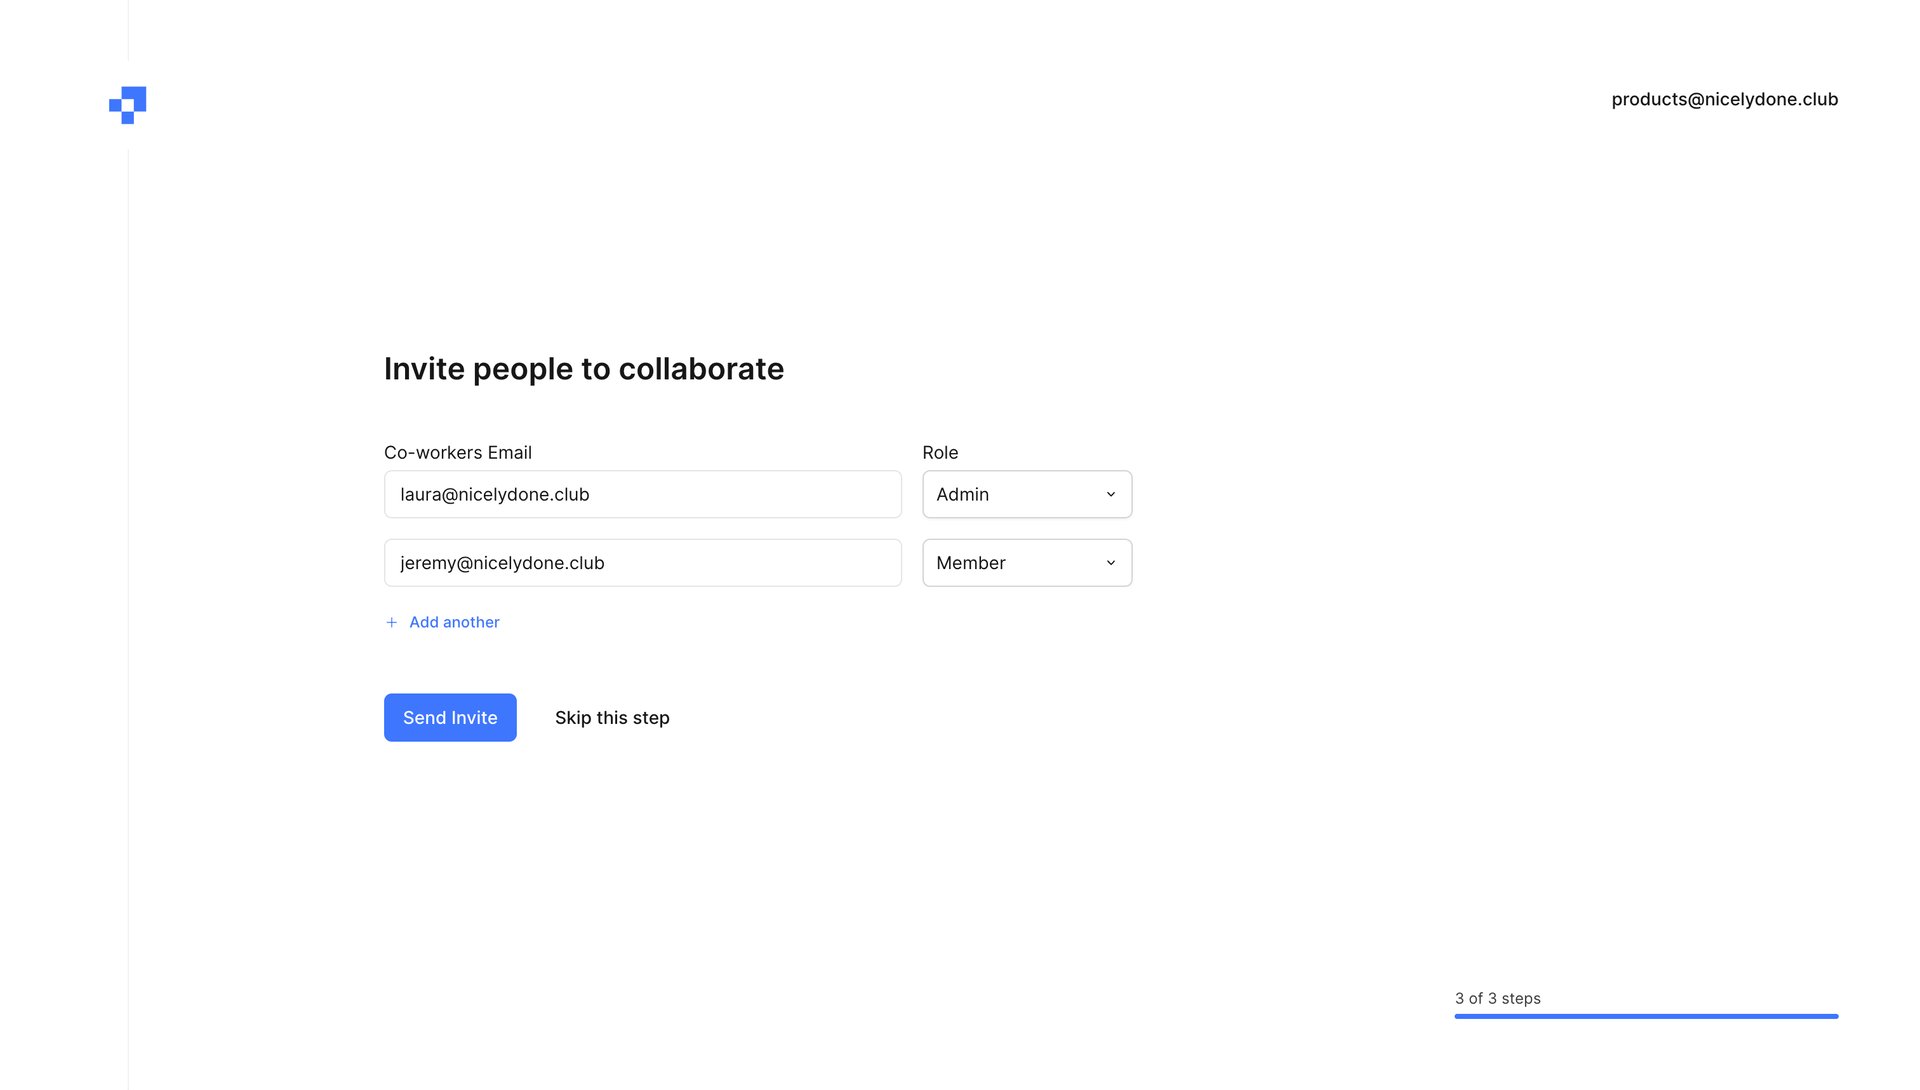Click the word Member in the second role selector
Viewport: 1920px width, 1090px height.
tap(970, 563)
